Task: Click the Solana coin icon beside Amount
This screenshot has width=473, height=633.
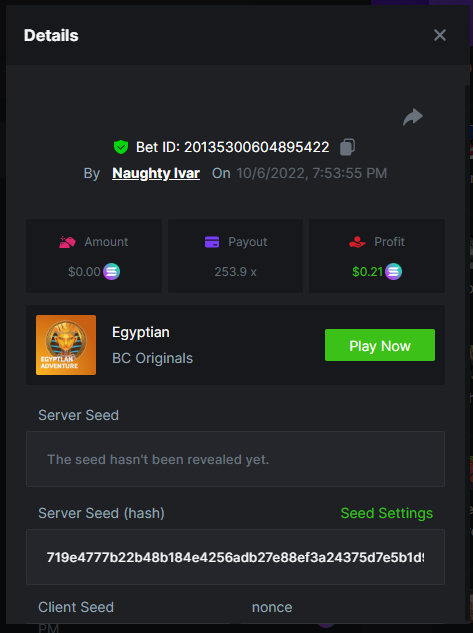Action: coord(111,271)
